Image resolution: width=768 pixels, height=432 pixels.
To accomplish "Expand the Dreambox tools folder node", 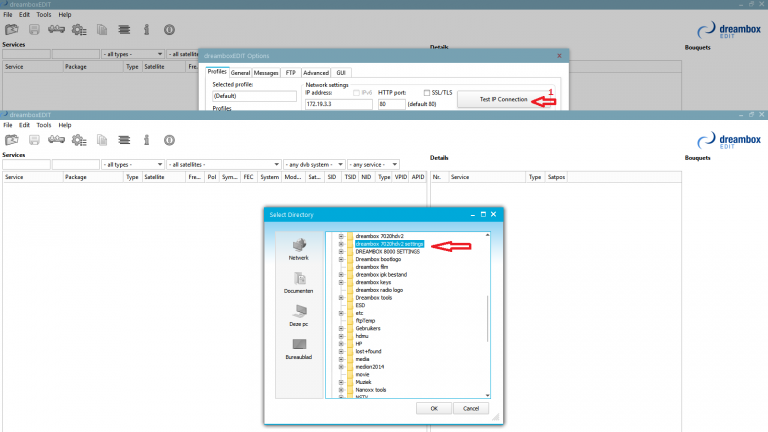I will tap(341, 297).
